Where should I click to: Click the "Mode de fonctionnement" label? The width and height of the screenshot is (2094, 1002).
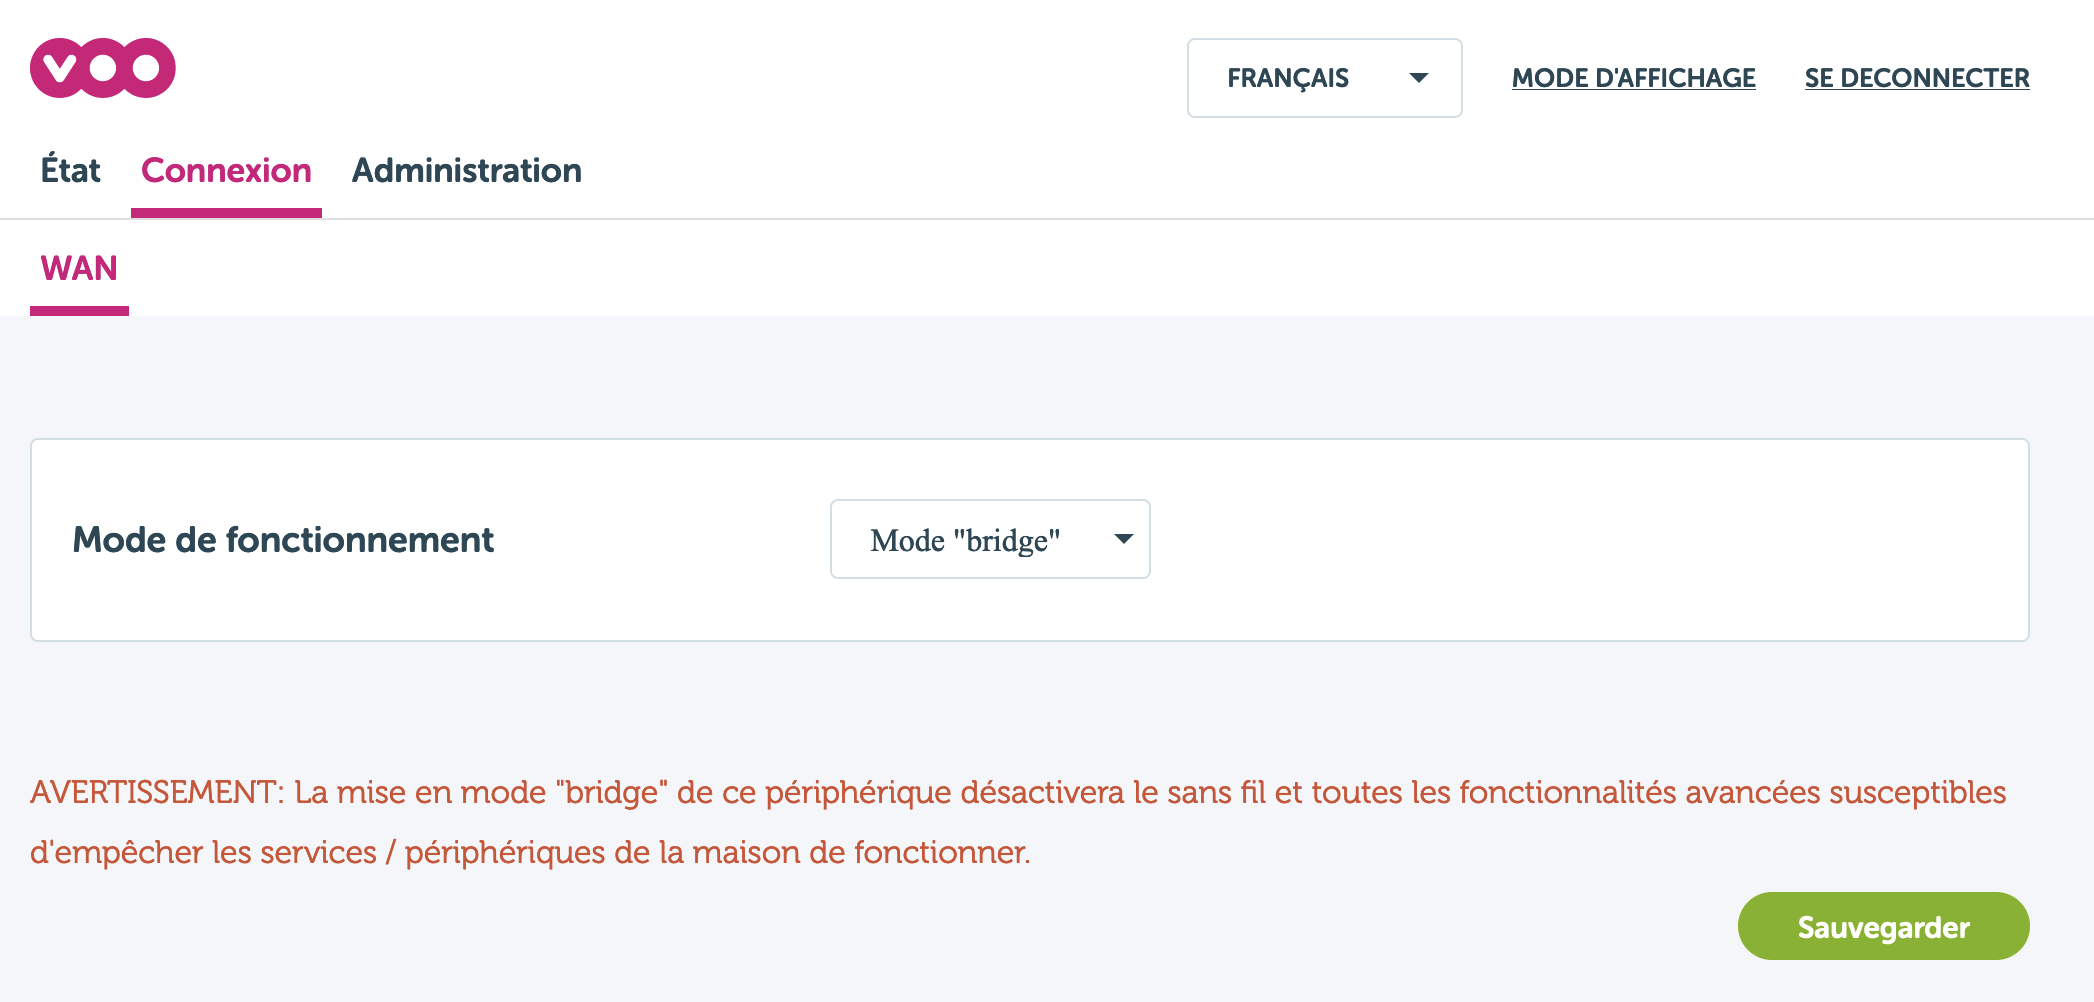[x=283, y=540]
